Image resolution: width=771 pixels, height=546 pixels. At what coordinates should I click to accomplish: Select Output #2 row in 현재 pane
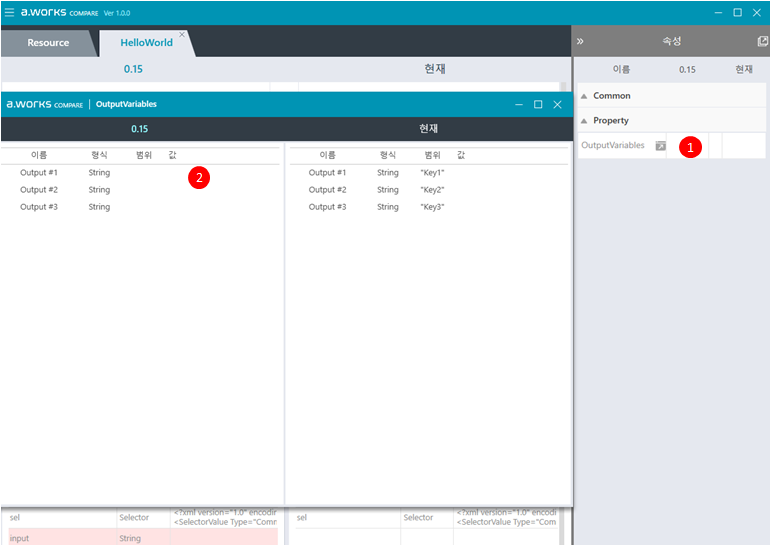tap(328, 190)
